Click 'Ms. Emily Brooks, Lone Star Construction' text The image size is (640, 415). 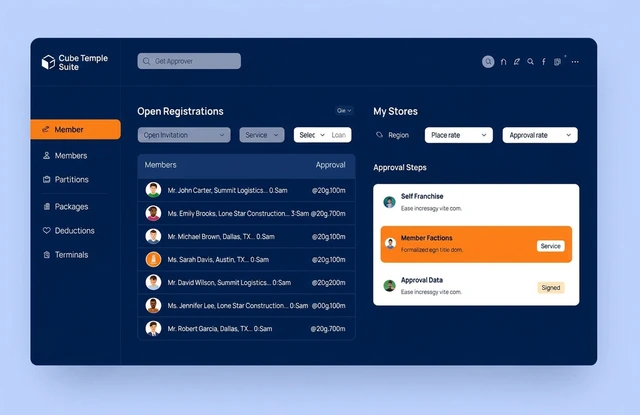pos(227,213)
